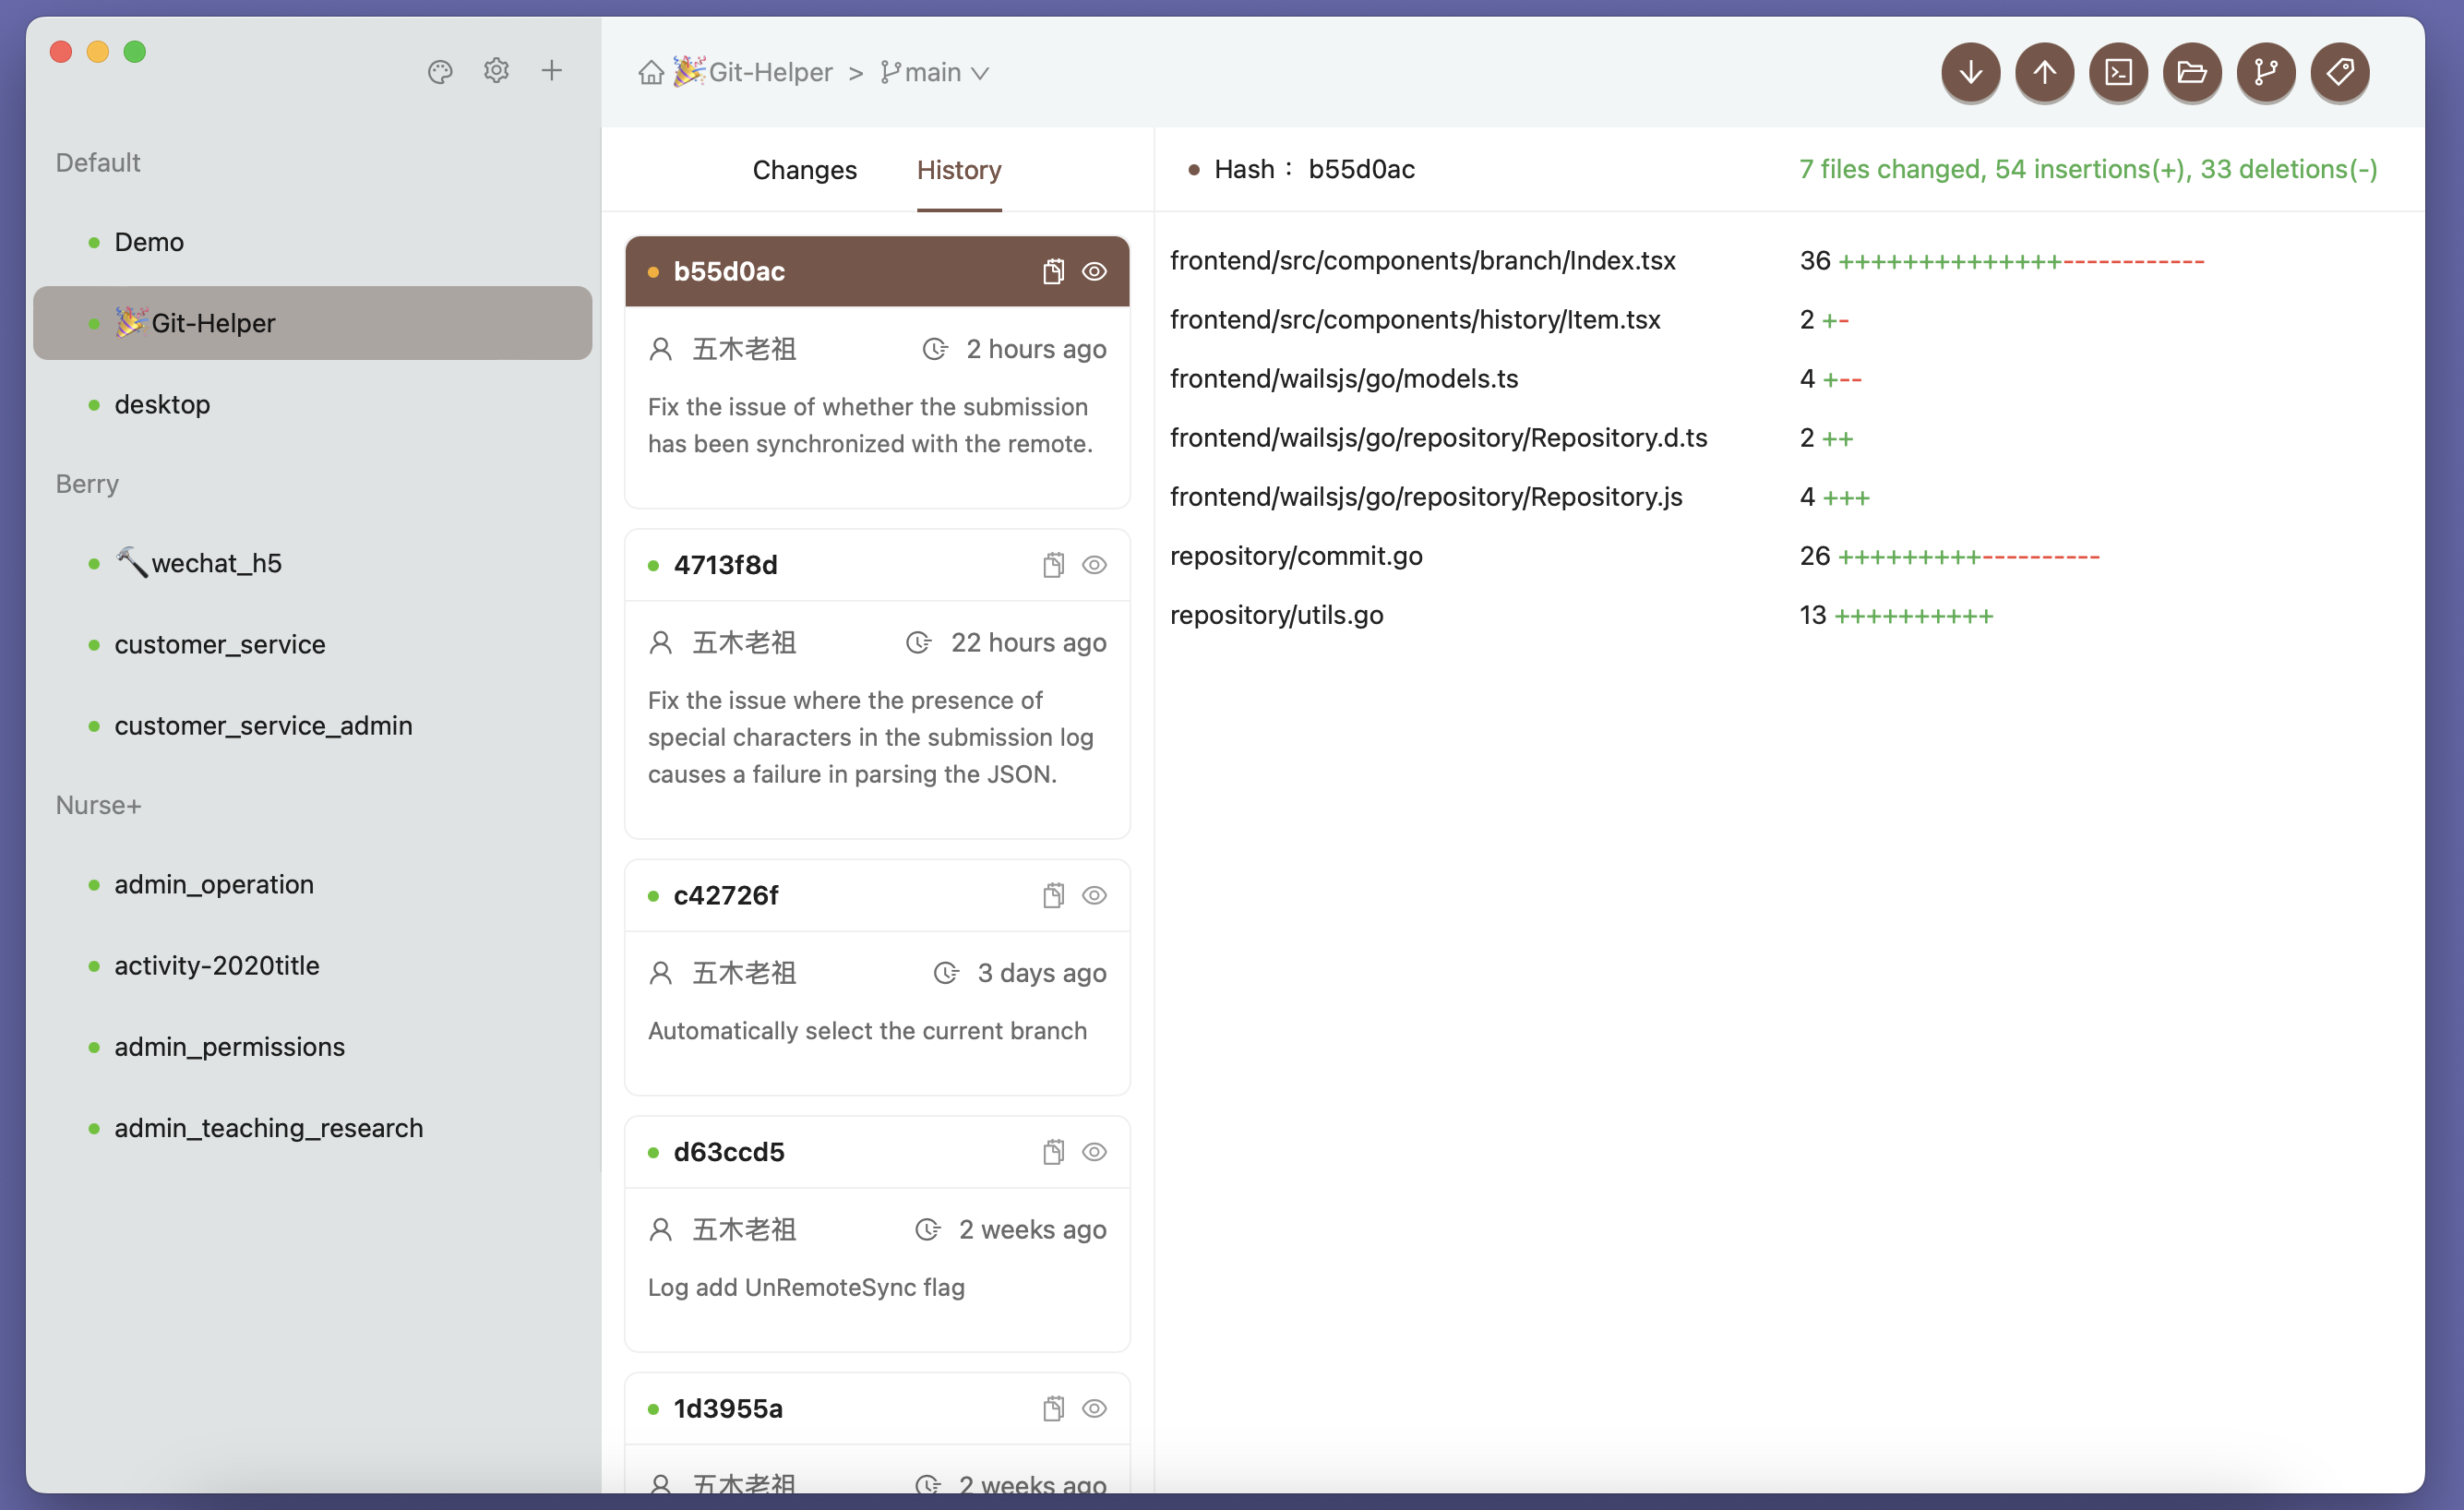Click the tag icon button
This screenshot has width=2464, height=1510.
[2339, 72]
